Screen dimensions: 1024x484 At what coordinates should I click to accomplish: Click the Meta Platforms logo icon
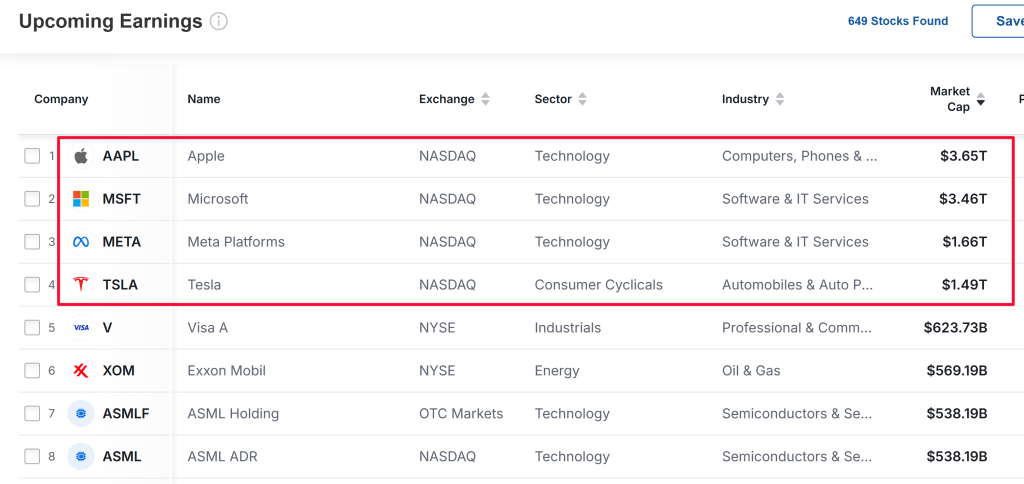pyautogui.click(x=81, y=242)
